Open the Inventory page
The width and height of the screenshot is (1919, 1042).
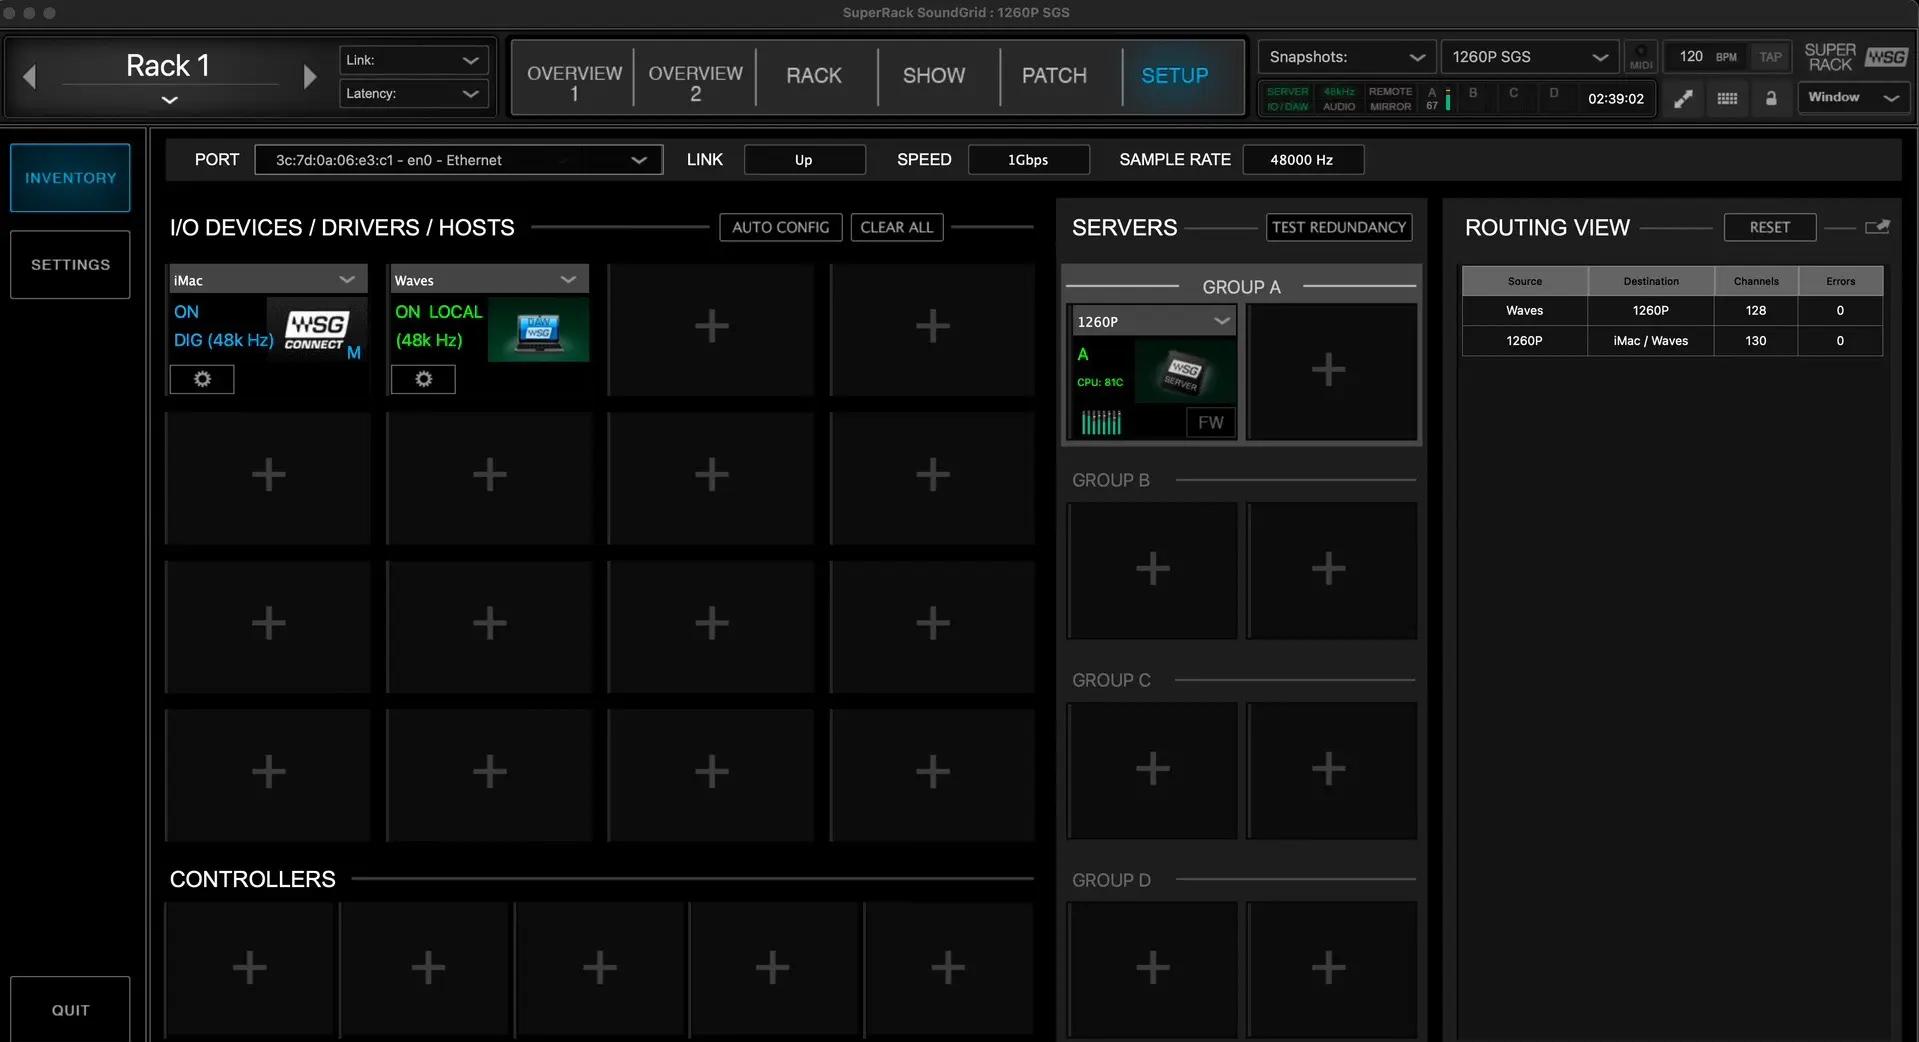tap(70, 178)
